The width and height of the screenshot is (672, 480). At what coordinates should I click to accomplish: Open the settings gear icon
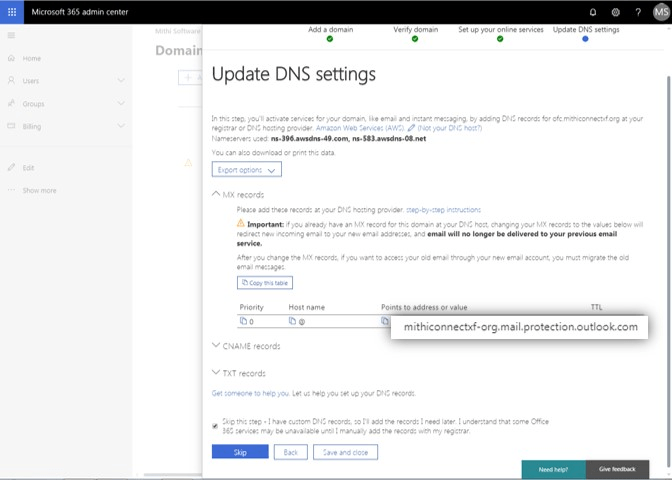pyautogui.click(x=615, y=12)
